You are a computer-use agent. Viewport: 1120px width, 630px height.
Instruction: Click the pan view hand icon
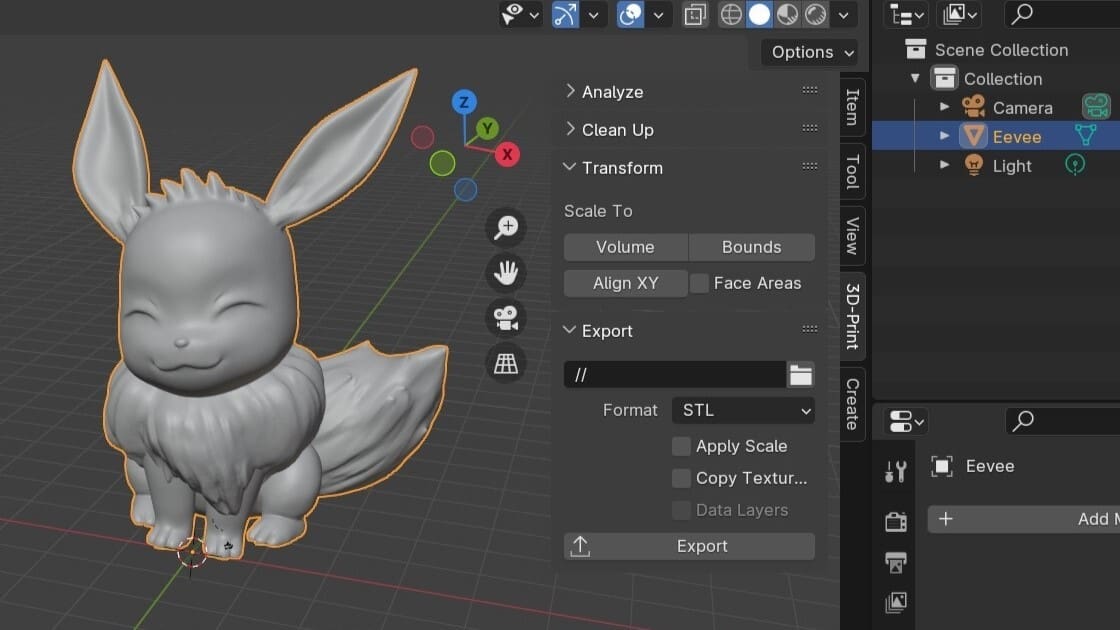506,273
